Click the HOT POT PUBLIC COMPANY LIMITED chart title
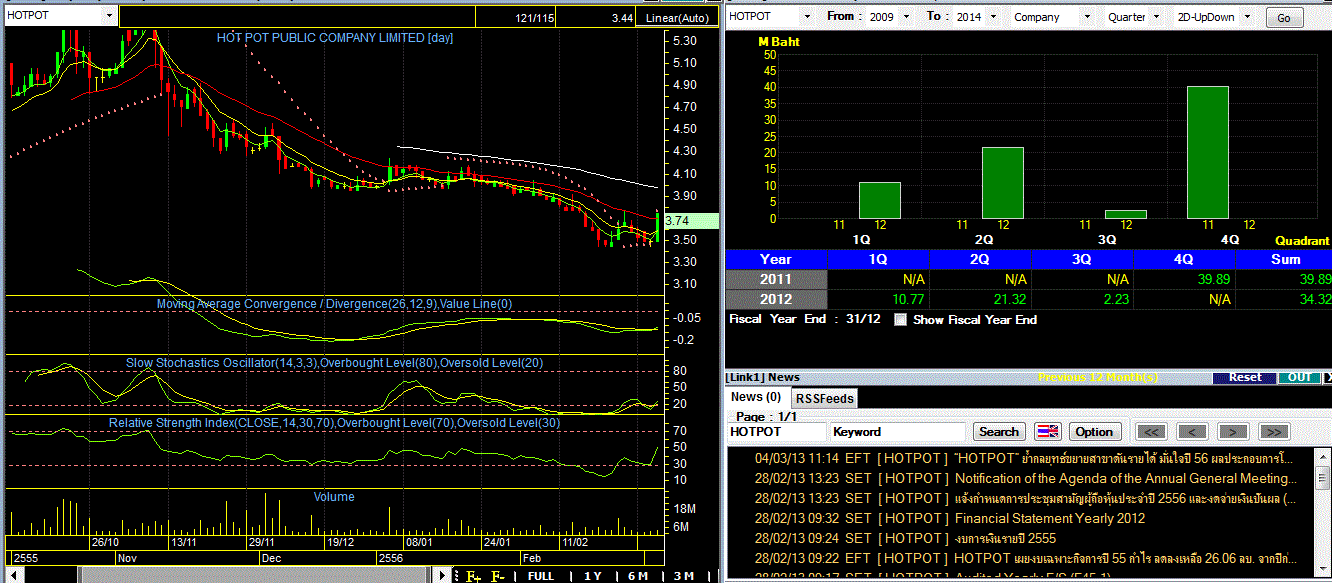 (335, 38)
